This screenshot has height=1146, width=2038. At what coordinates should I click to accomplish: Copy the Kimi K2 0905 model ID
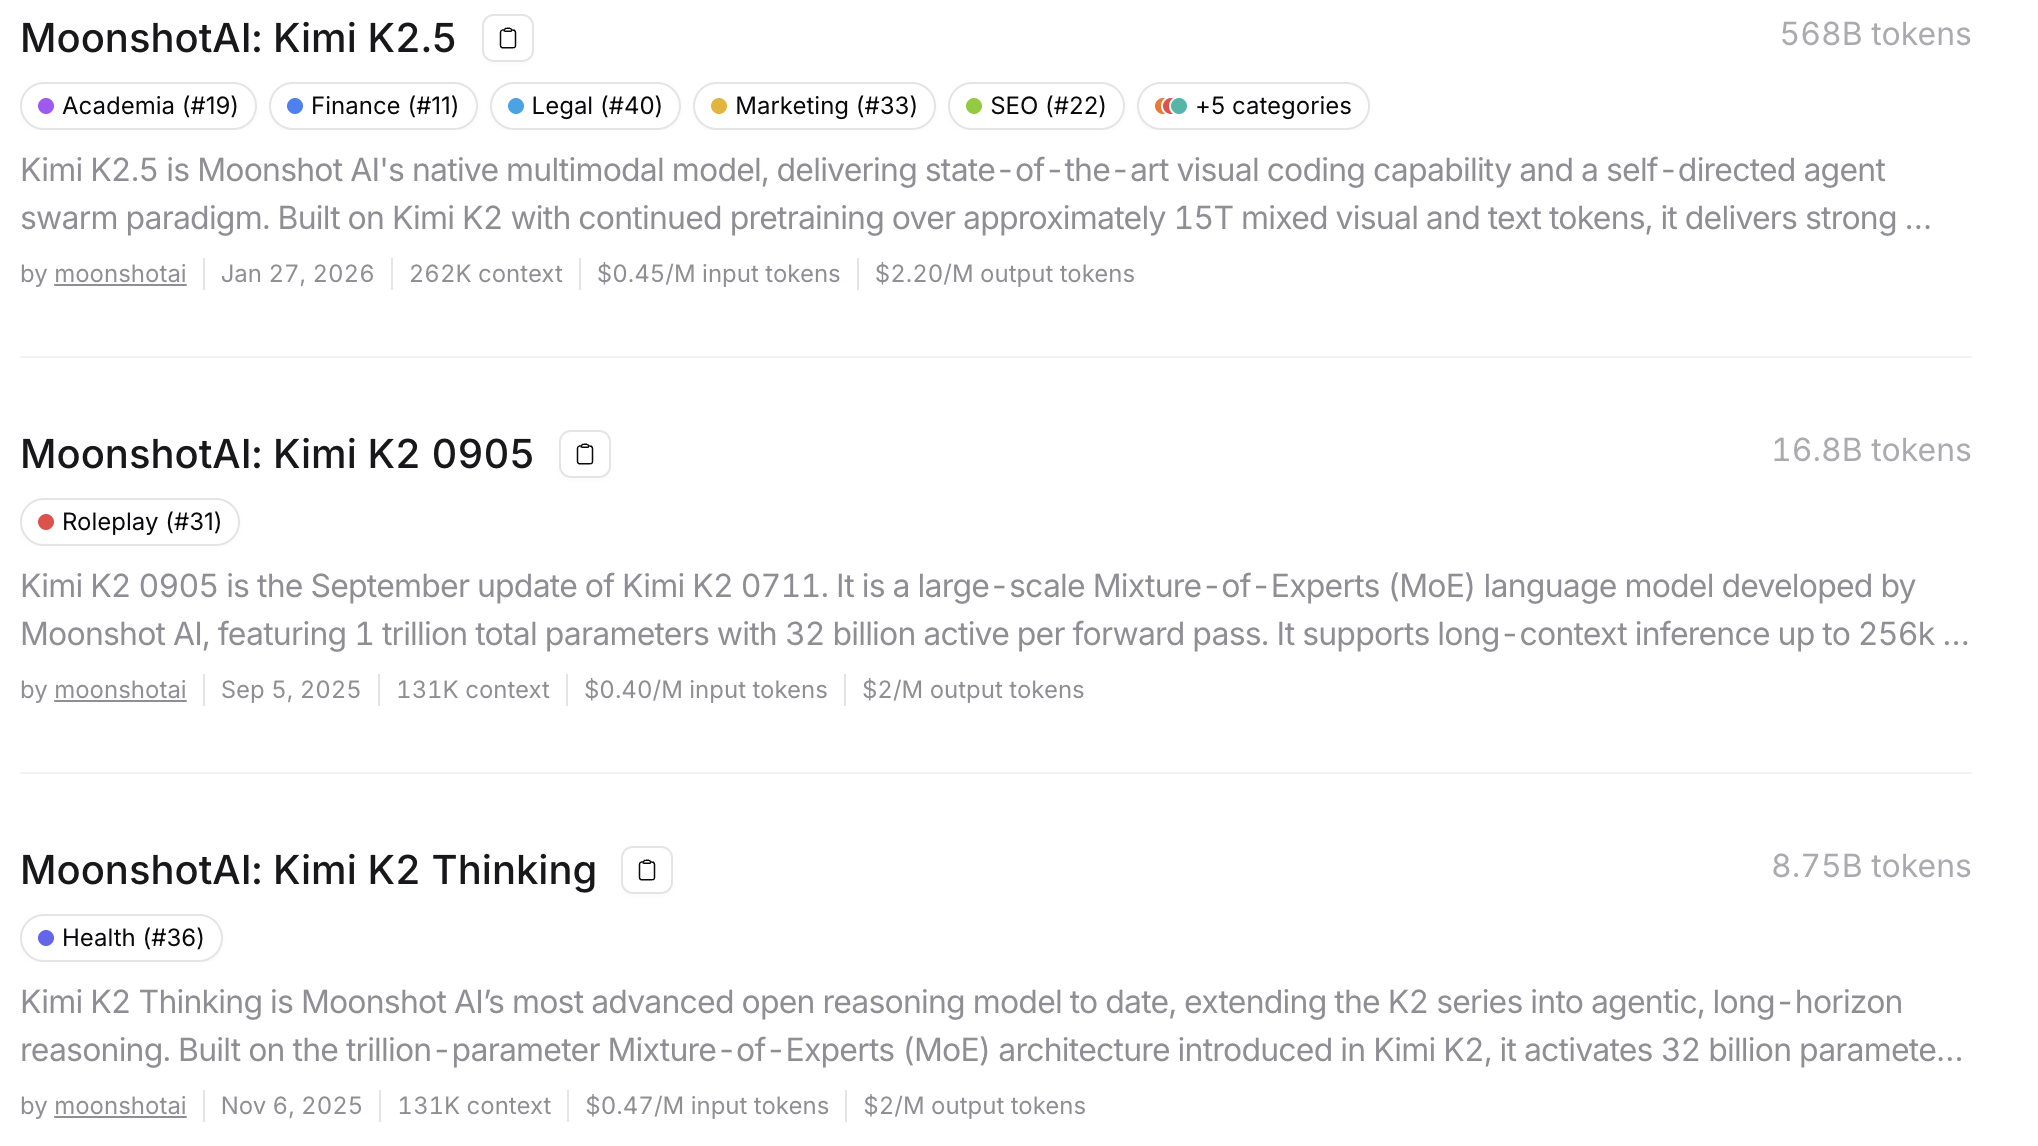pyautogui.click(x=585, y=454)
